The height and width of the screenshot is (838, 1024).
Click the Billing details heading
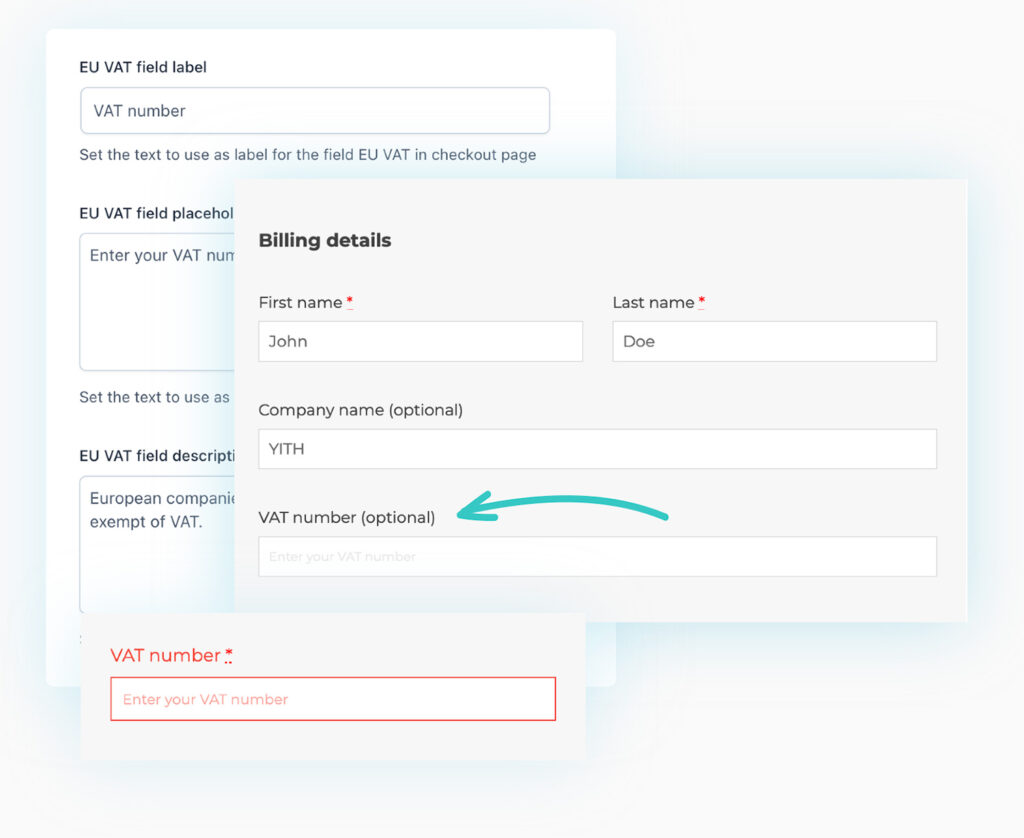pyautogui.click(x=324, y=240)
